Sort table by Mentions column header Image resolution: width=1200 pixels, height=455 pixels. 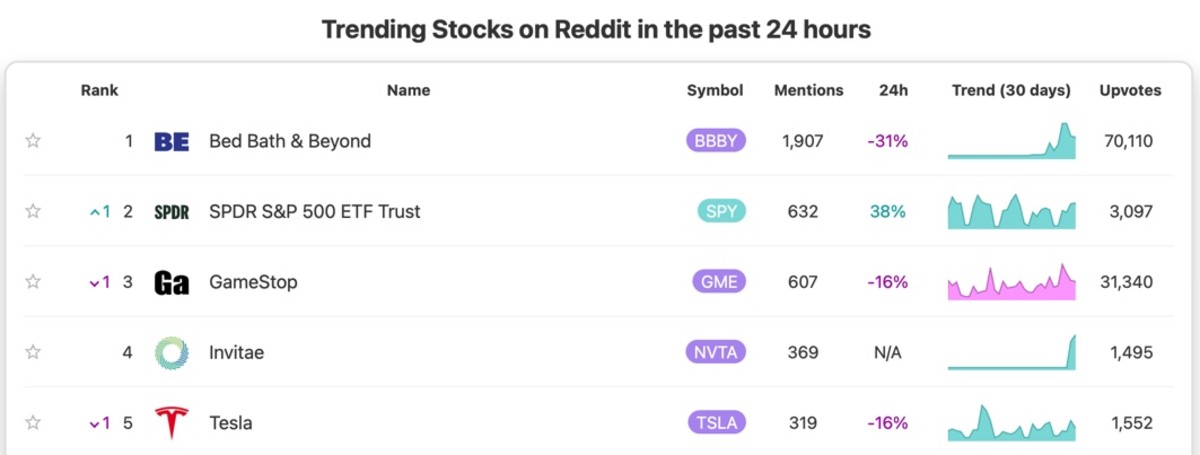(809, 90)
